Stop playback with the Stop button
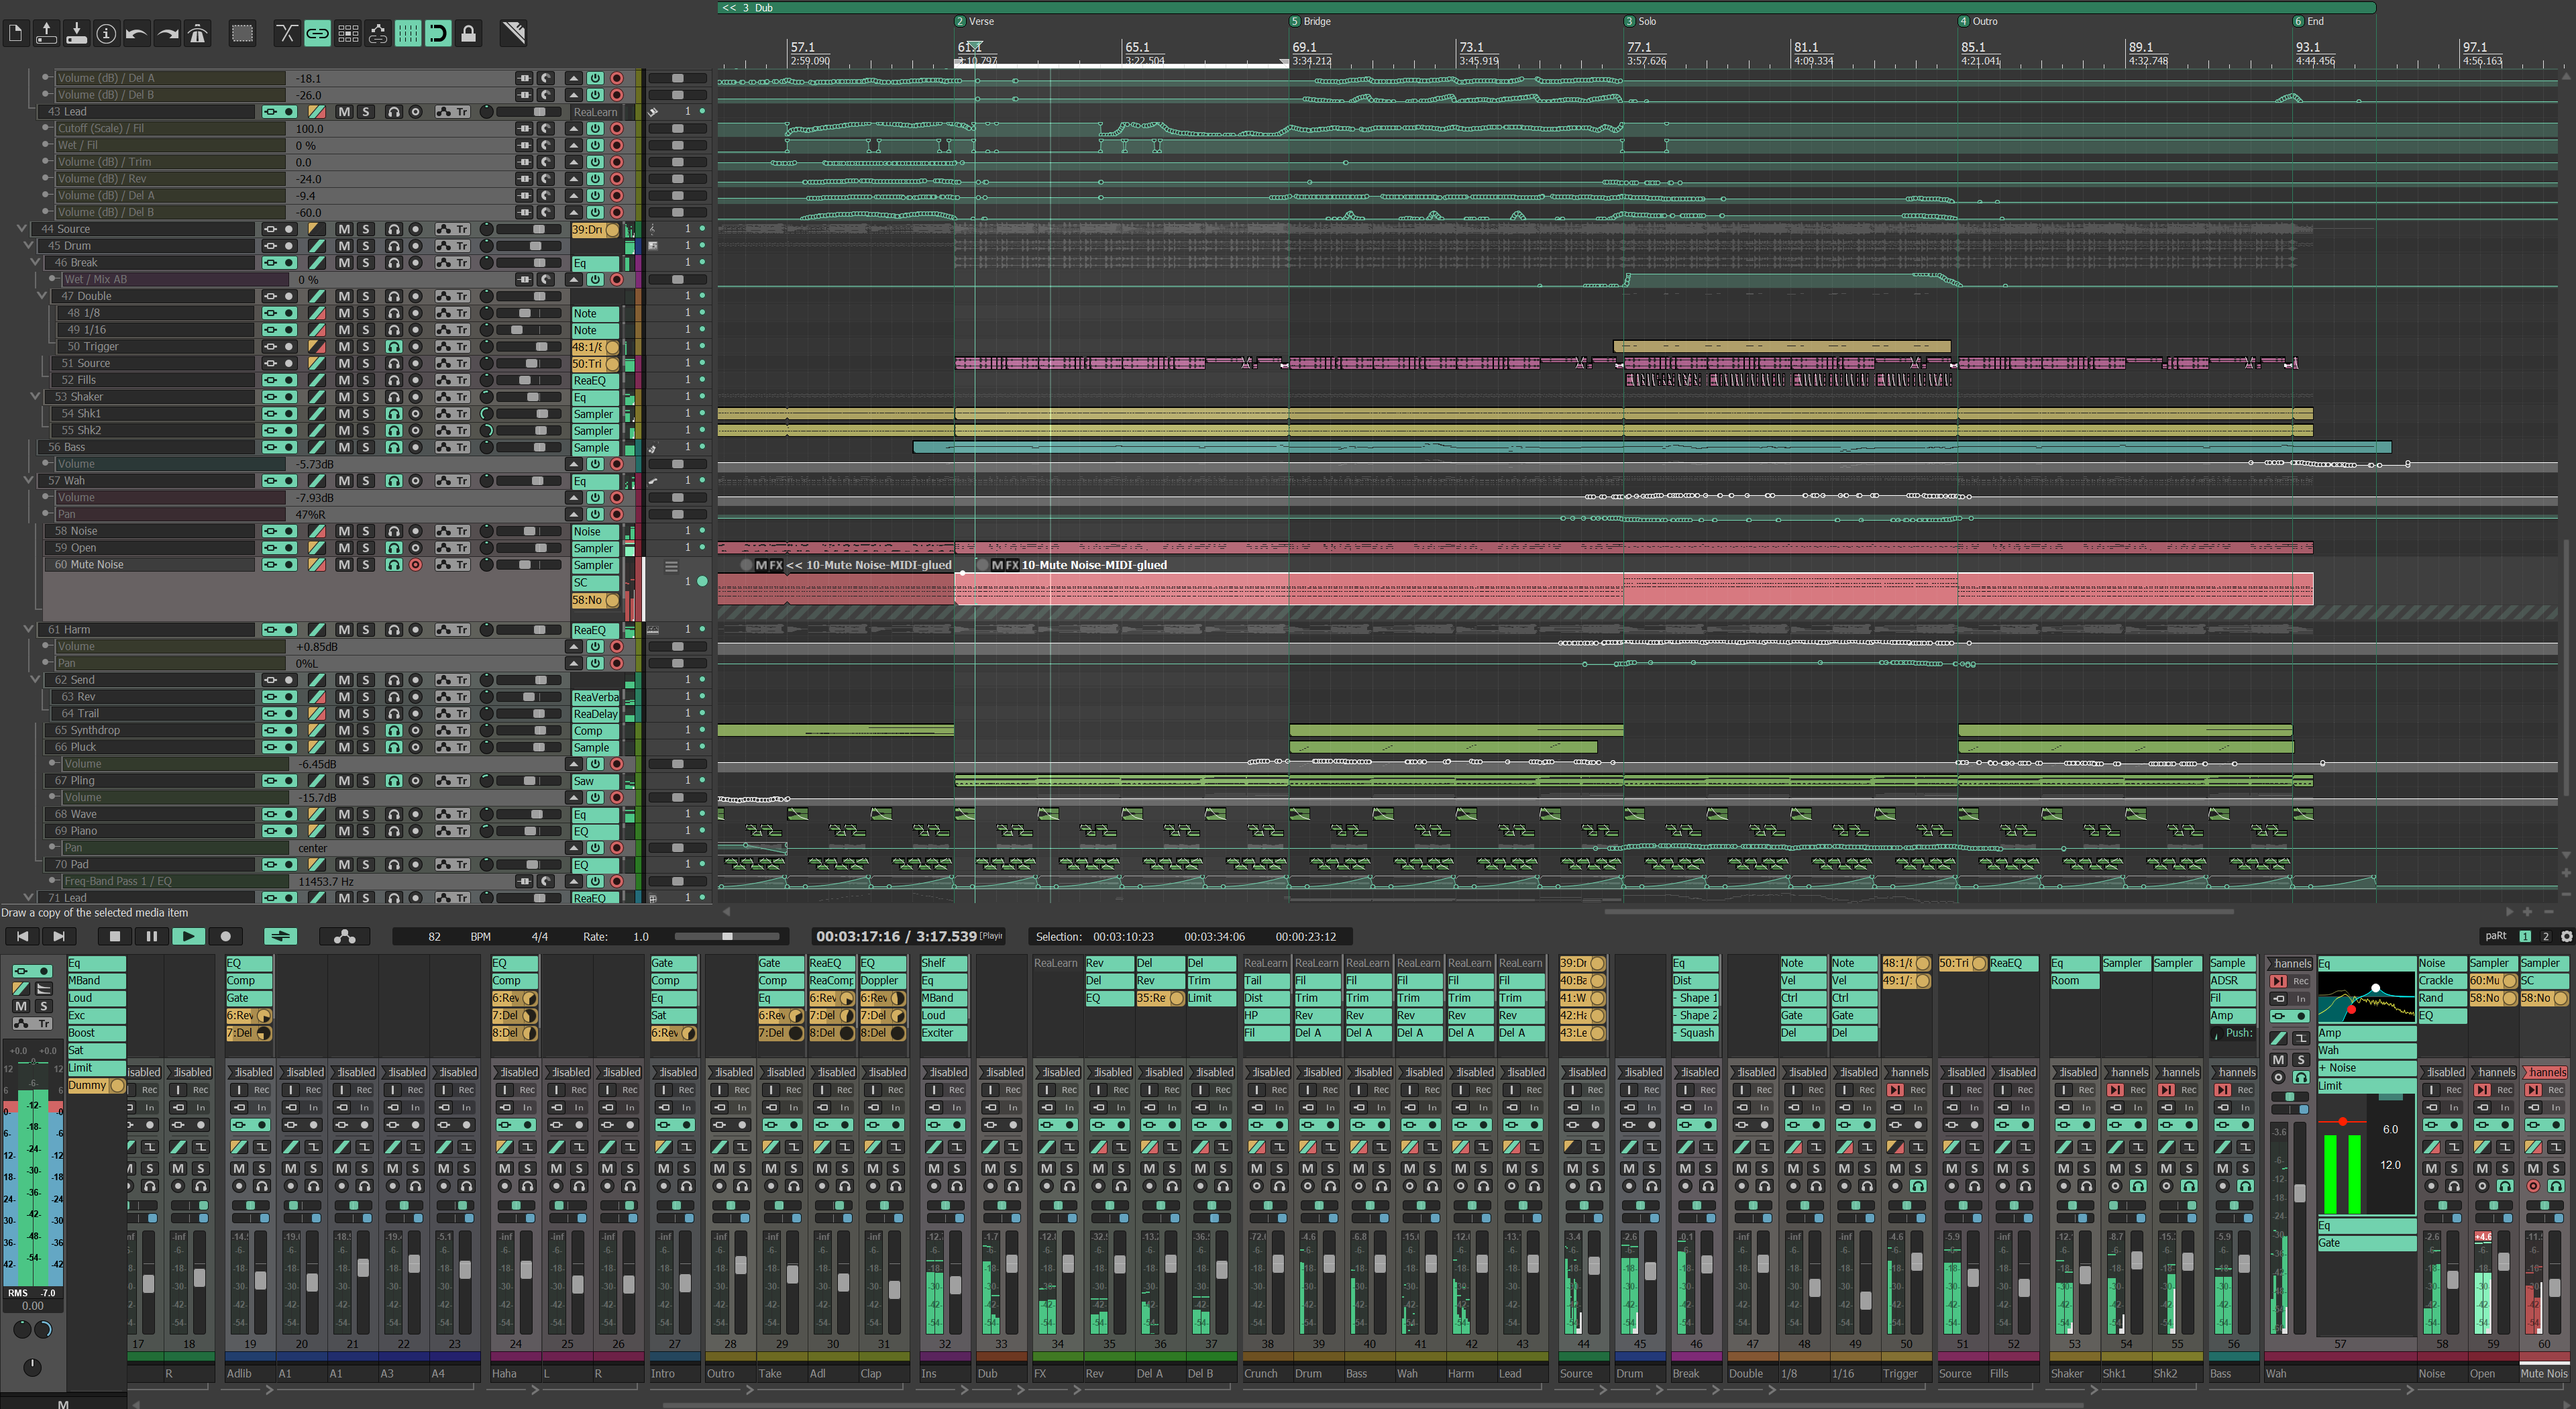2576x1409 pixels. [114, 936]
